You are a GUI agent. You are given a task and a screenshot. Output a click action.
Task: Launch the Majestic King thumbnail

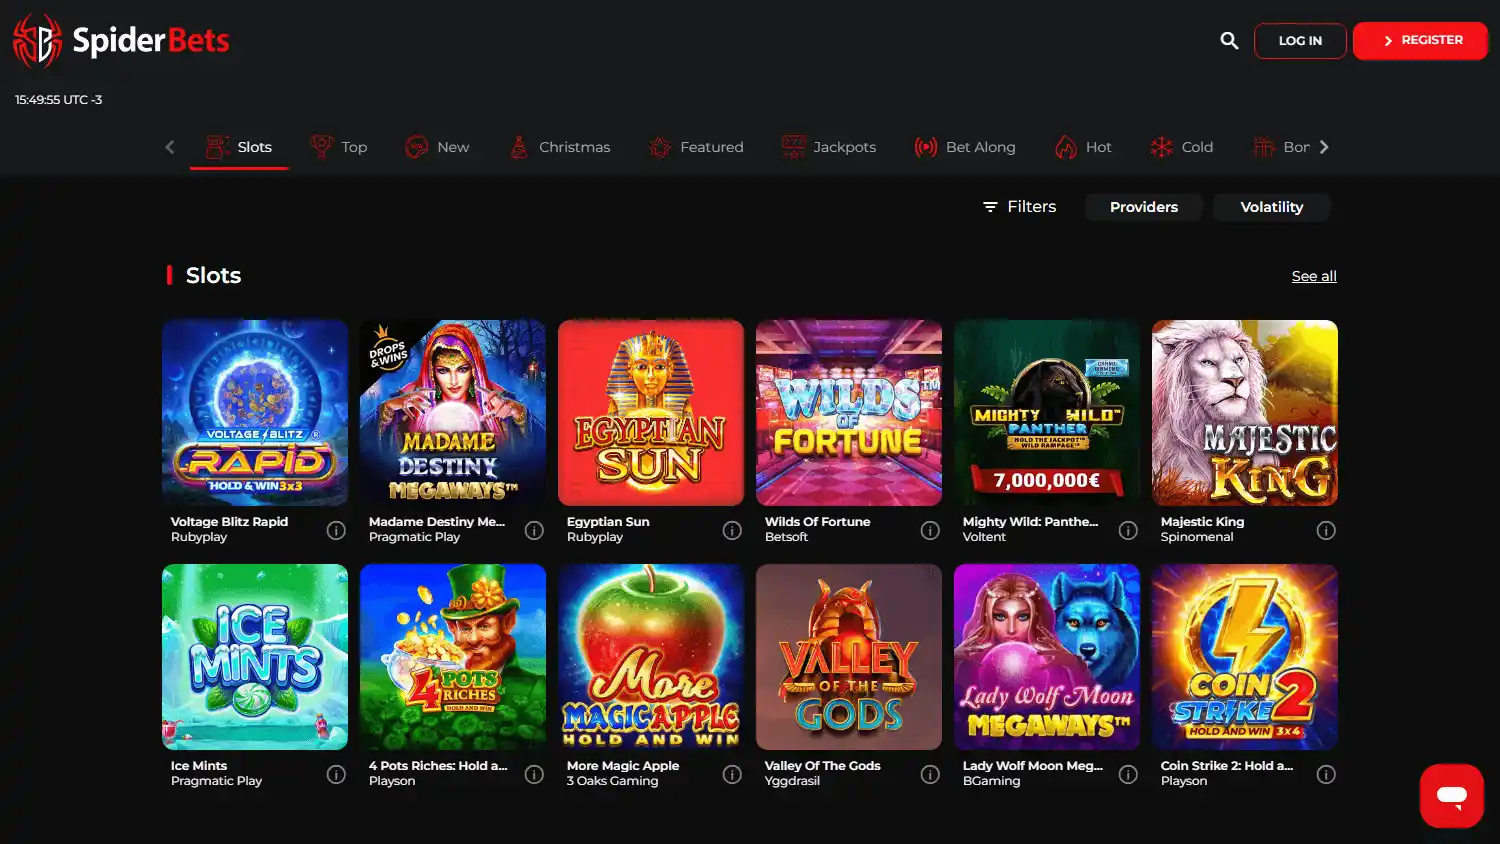(x=1245, y=413)
